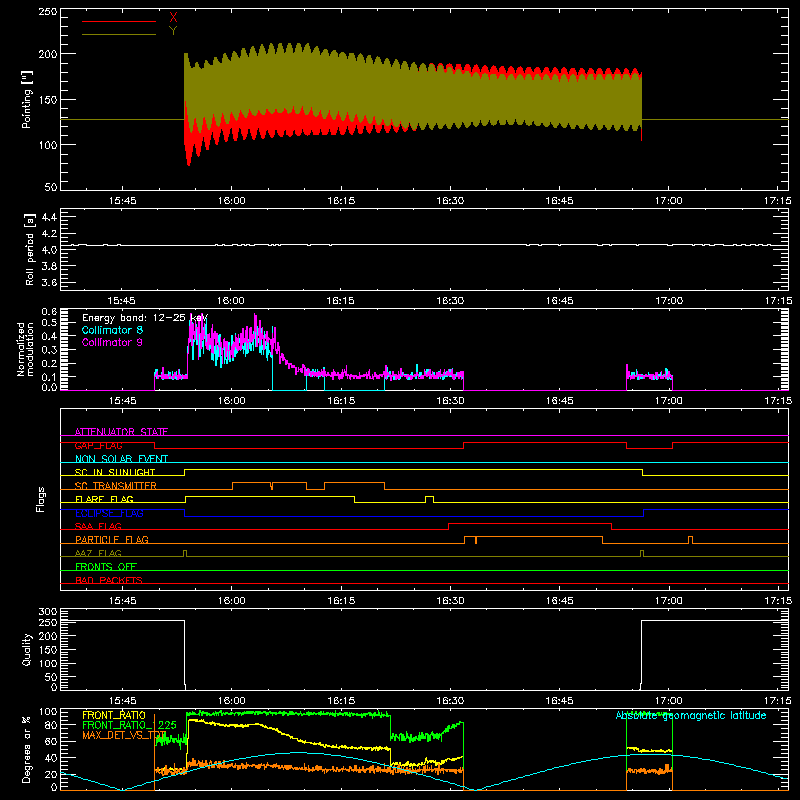Click the short second FLARE_FLAG pulse
Image resolution: width=800 pixels, height=800 pixels.
430,499
